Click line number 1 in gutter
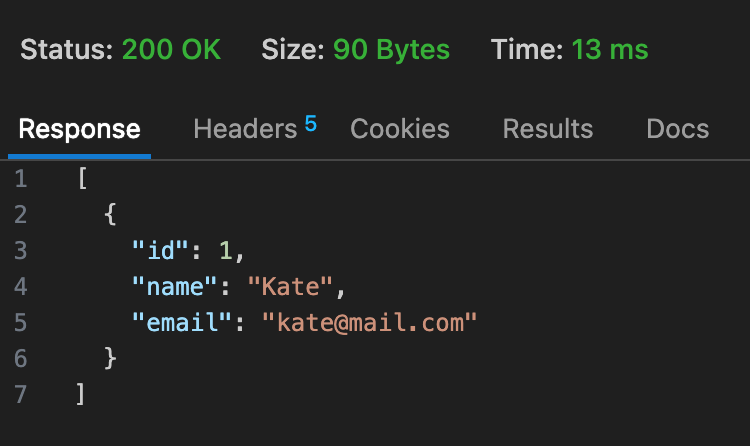The image size is (750, 446). pos(21,179)
